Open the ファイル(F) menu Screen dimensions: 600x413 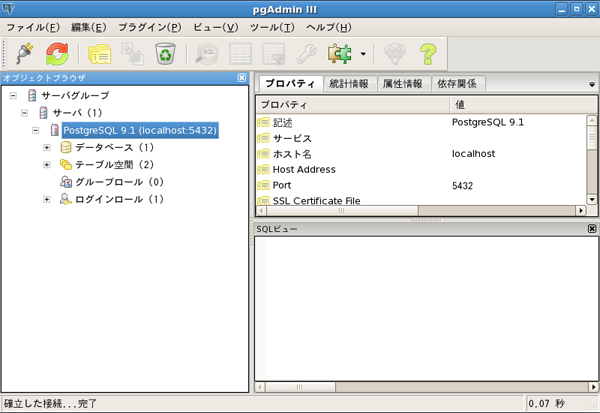click(x=33, y=28)
